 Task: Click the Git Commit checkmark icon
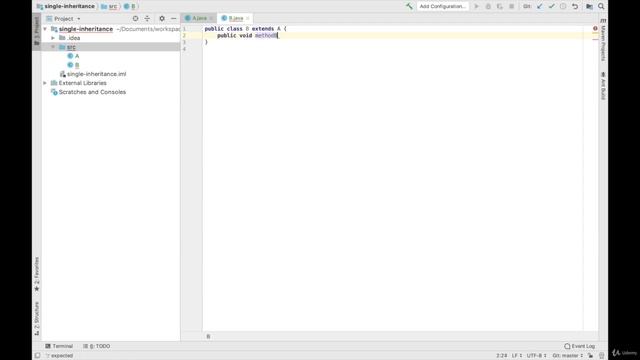551,6
